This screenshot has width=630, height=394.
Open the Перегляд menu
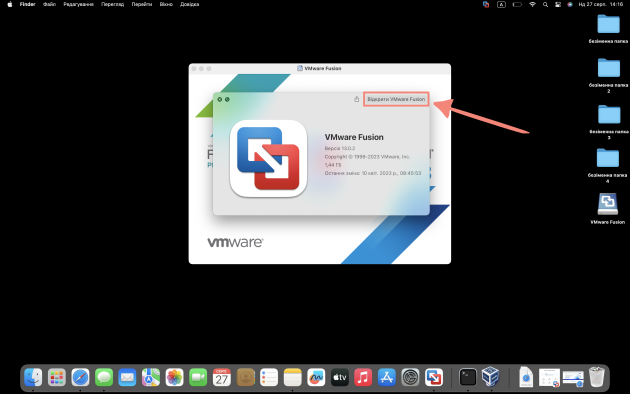(x=112, y=4)
